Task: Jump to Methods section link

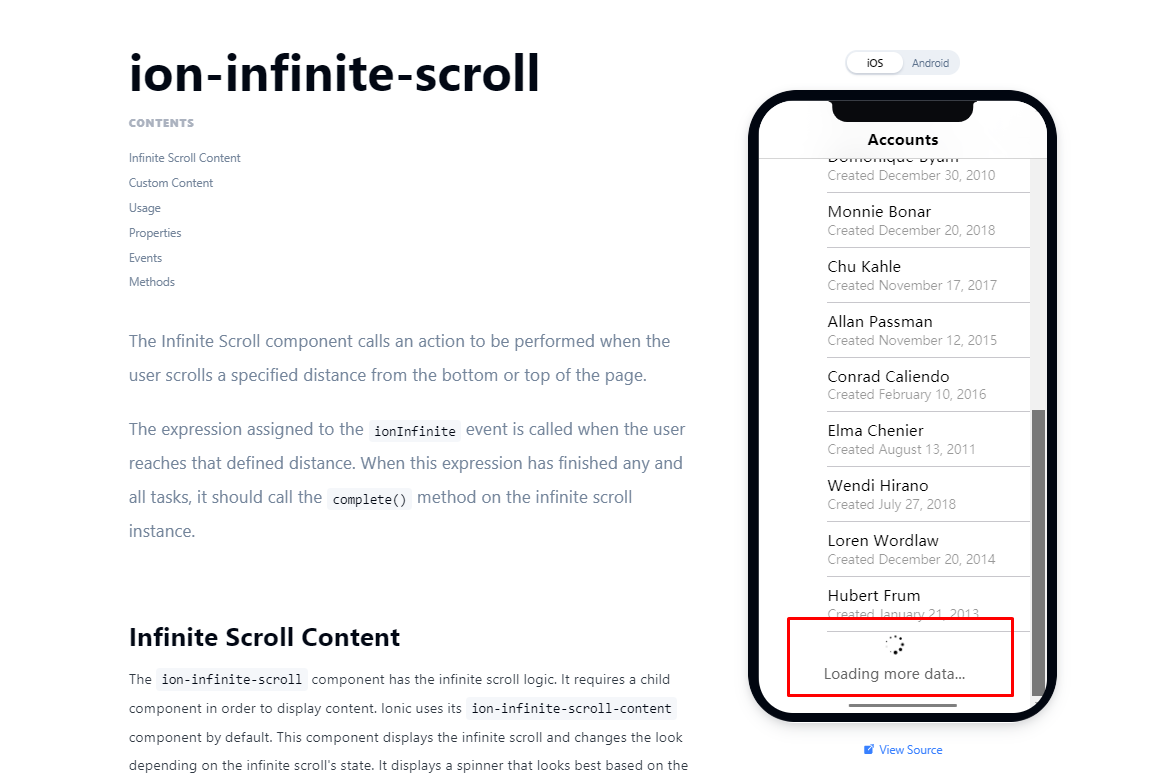Action: pyautogui.click(x=151, y=282)
